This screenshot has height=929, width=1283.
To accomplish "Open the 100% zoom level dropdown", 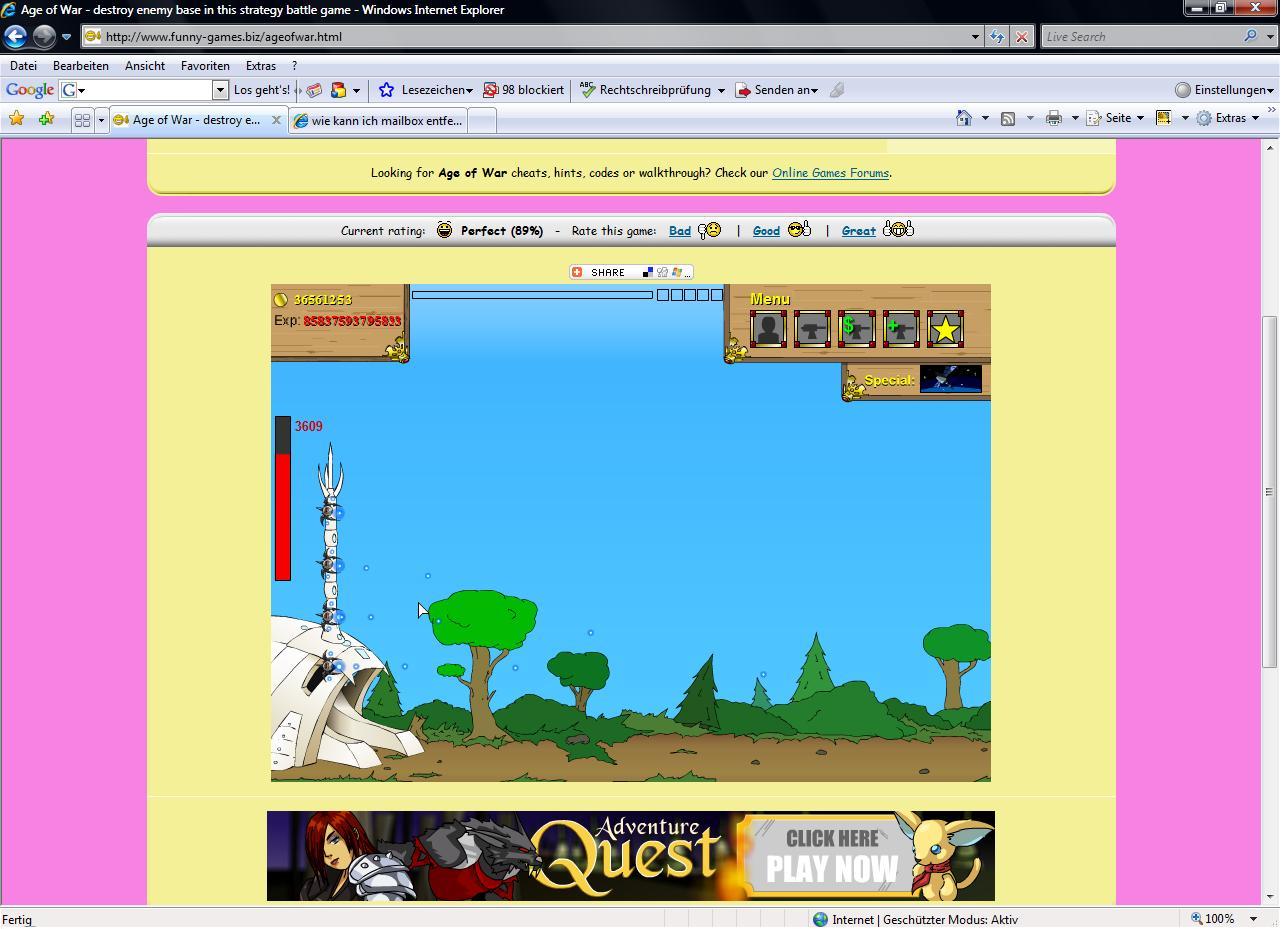I will pos(1253,919).
